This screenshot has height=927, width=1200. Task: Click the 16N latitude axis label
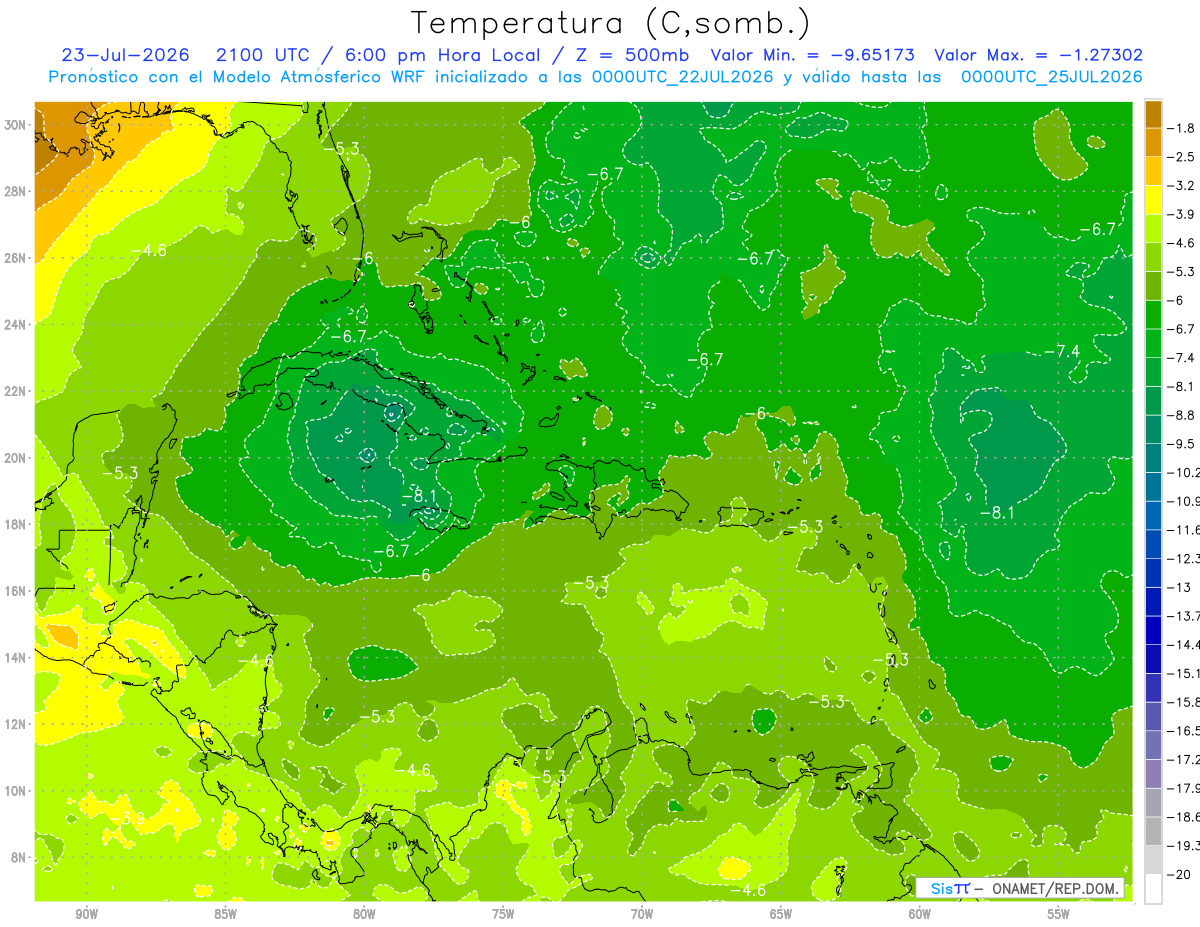coord(16,590)
